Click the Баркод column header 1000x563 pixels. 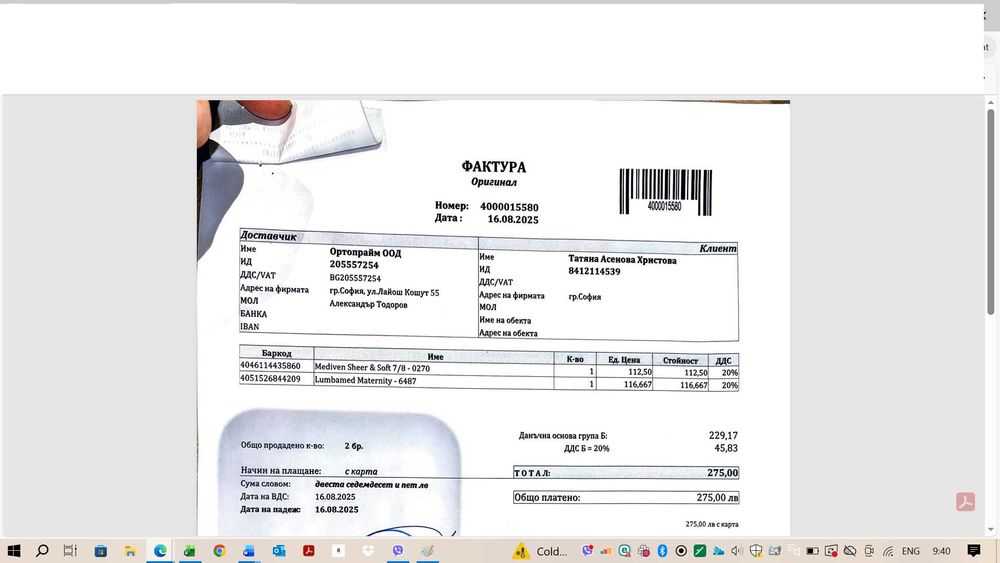pyautogui.click(x=277, y=353)
